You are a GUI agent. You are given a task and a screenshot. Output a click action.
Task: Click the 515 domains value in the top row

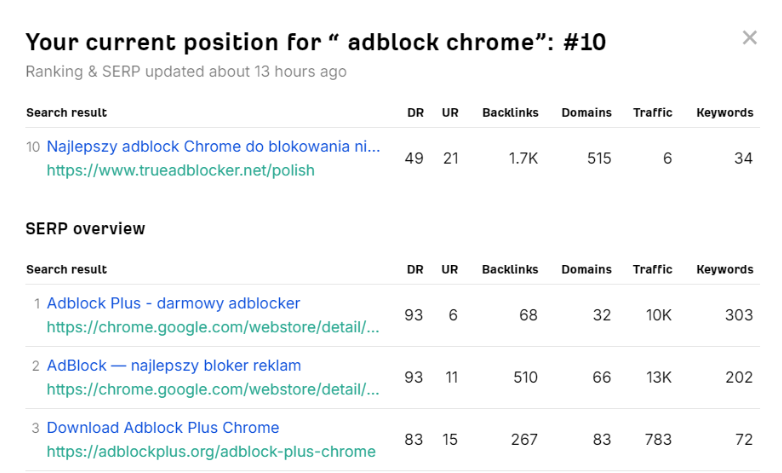coord(599,159)
